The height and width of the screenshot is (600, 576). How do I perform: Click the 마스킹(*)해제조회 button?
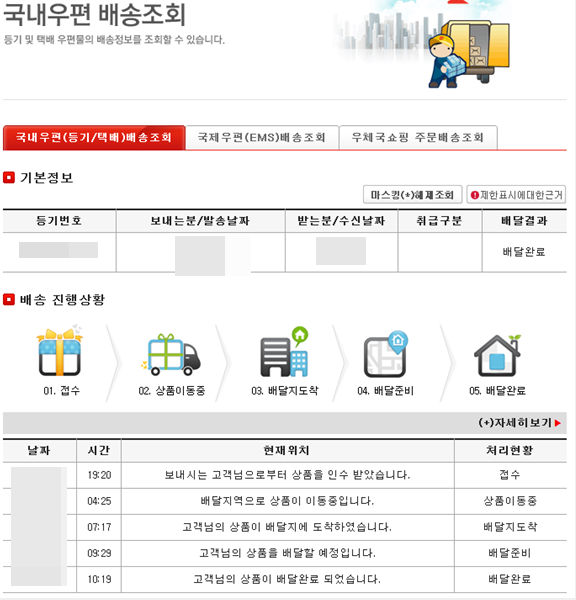(x=413, y=195)
